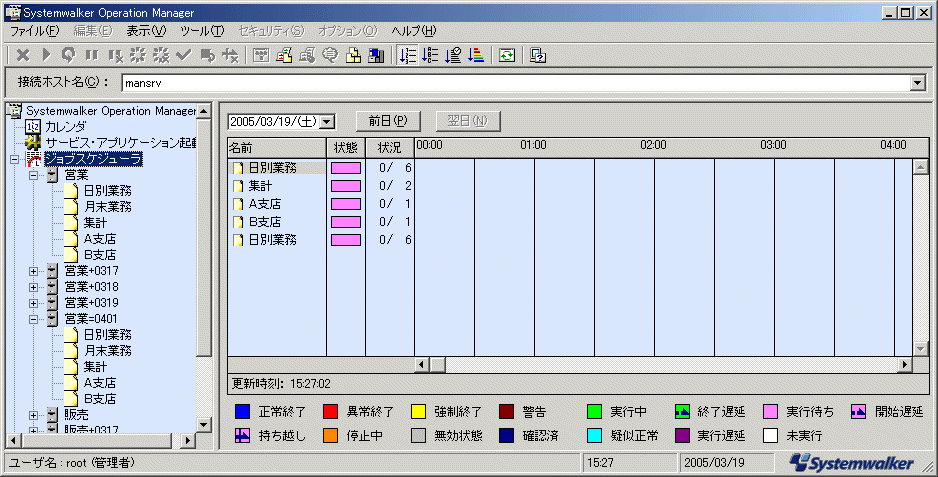Click the 名前 column header

point(277,147)
